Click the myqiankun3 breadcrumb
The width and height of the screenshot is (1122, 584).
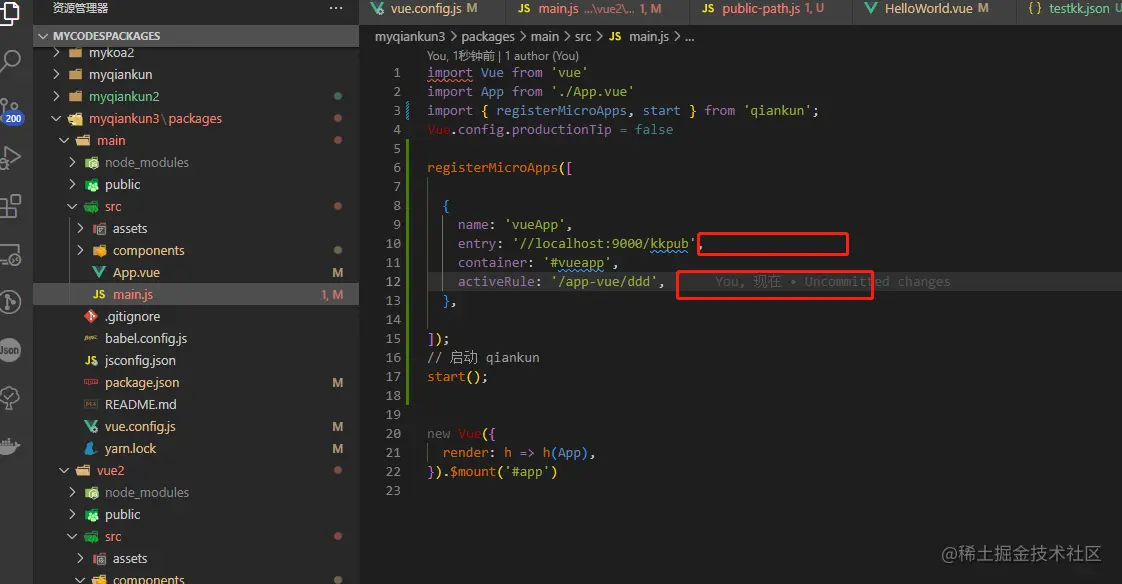410,36
